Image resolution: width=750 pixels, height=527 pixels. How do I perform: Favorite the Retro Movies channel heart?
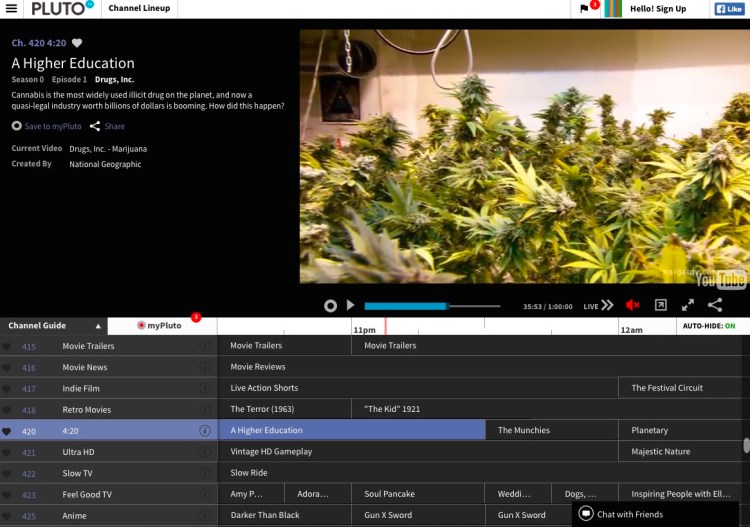[6, 410]
